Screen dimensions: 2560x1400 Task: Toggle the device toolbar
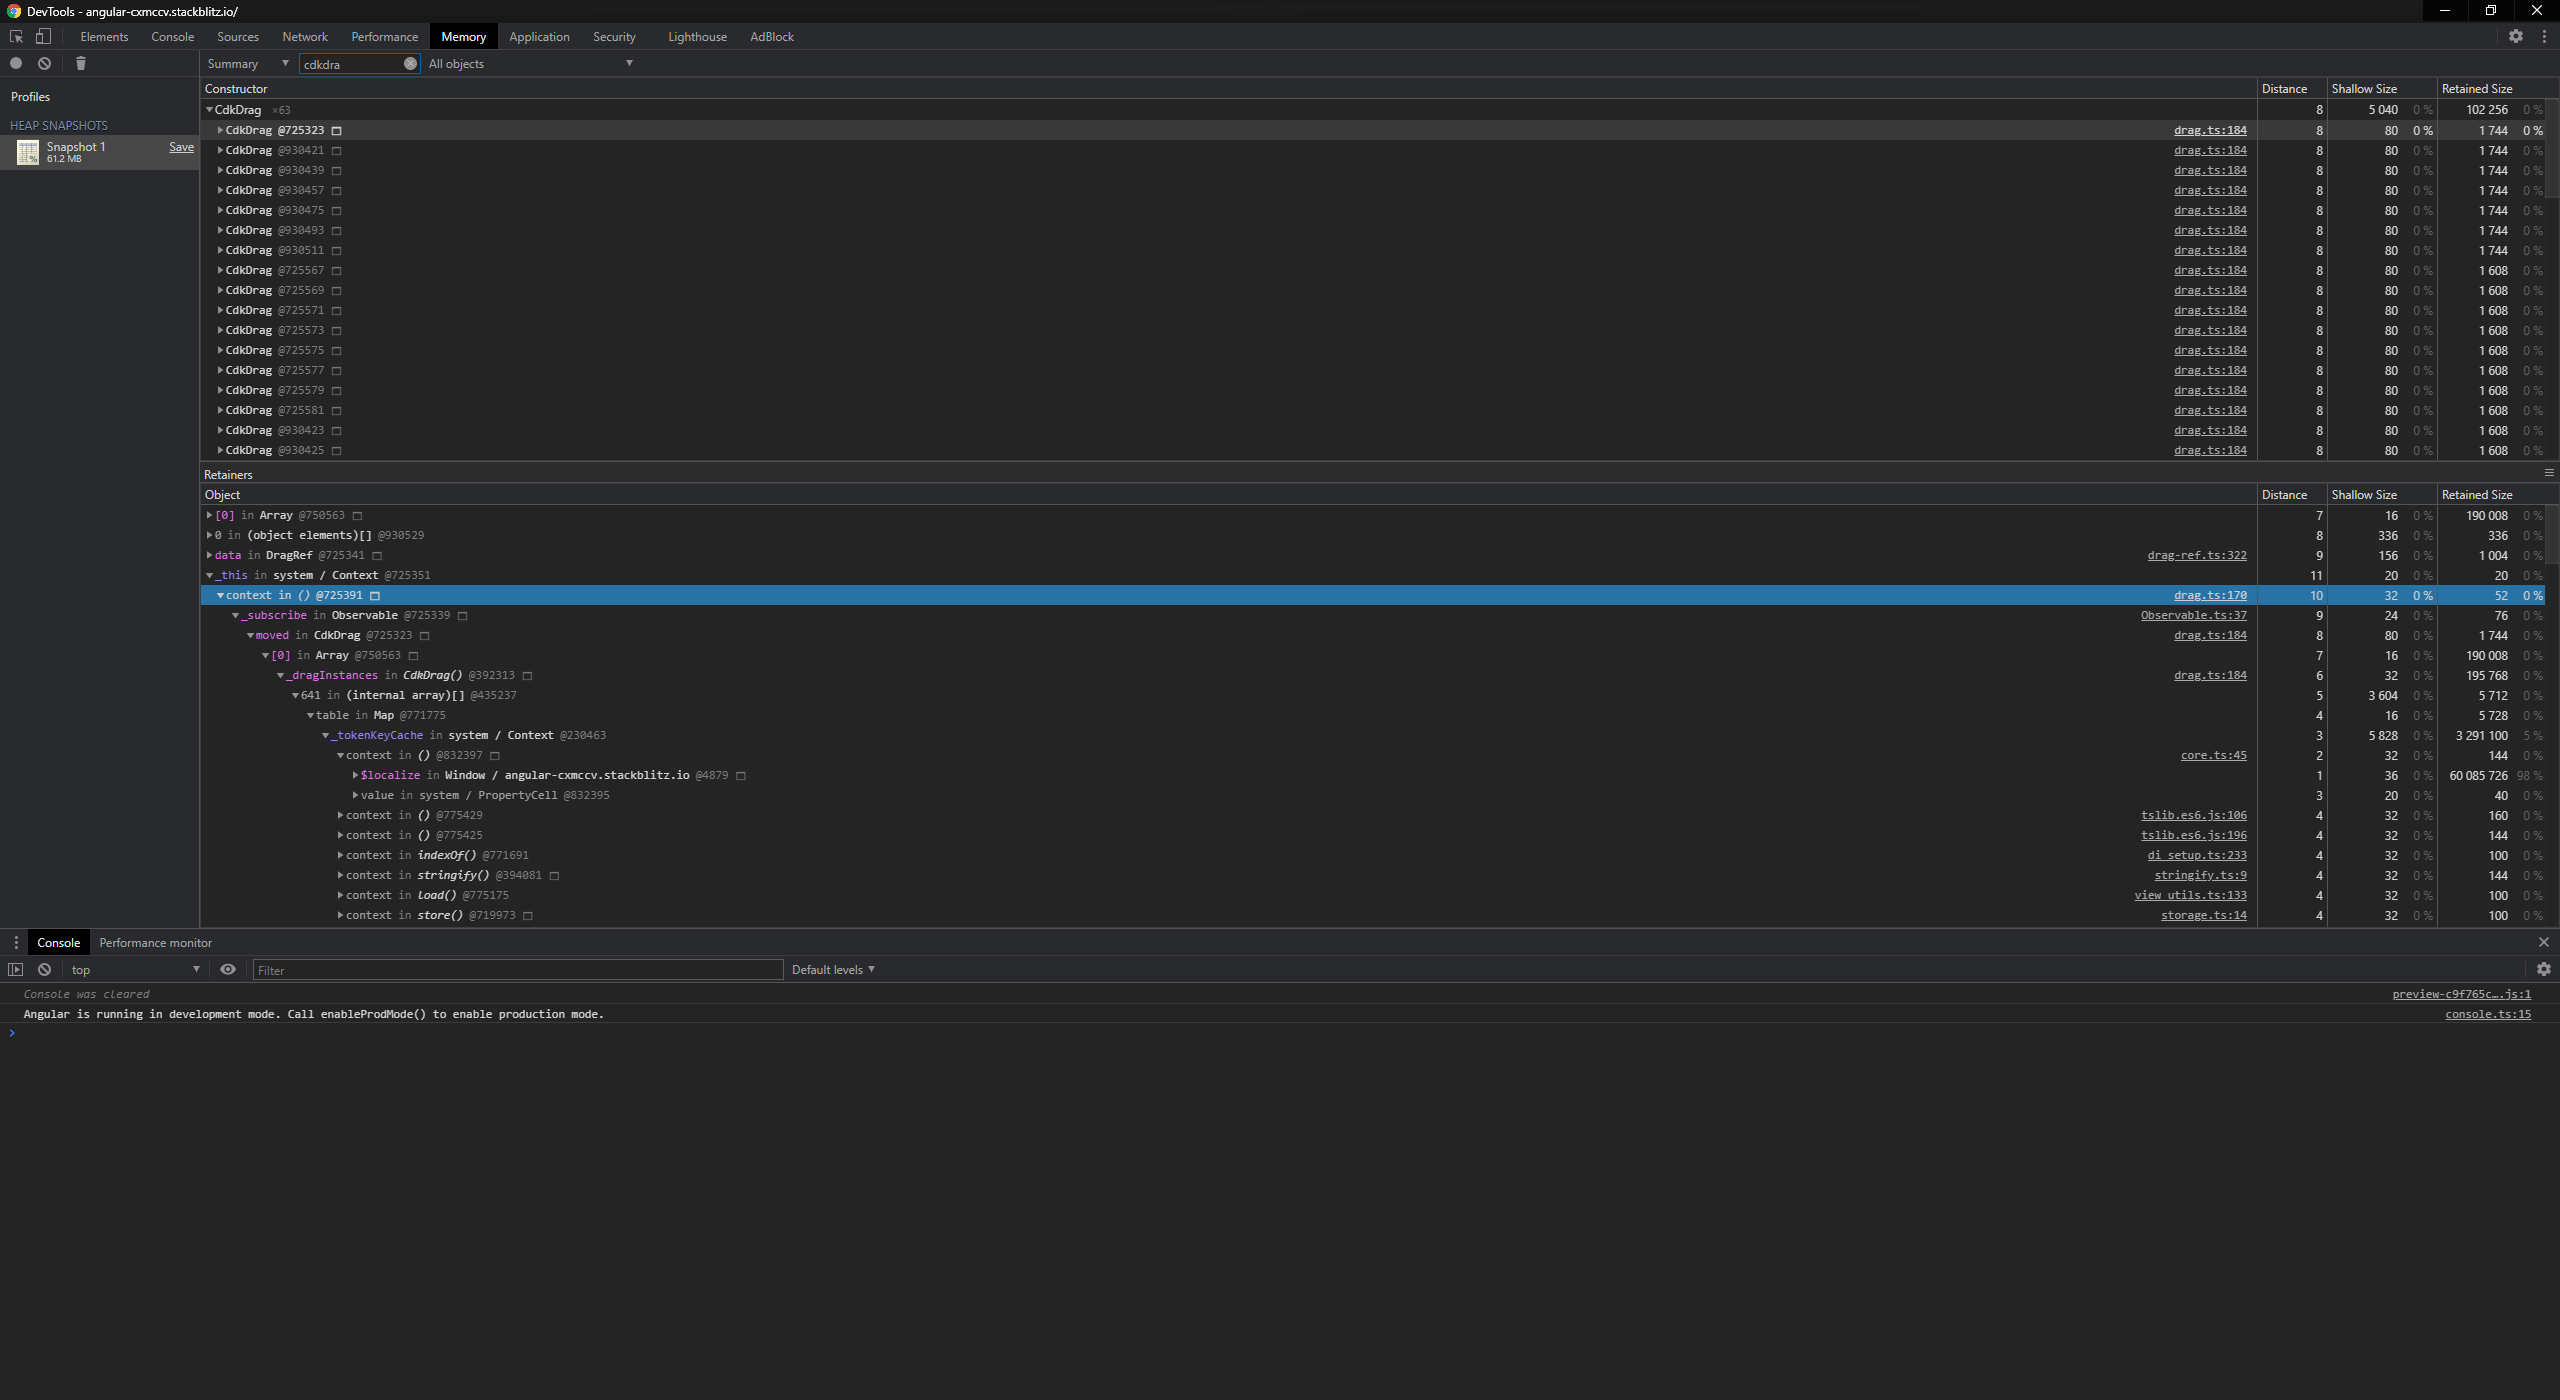(x=43, y=36)
